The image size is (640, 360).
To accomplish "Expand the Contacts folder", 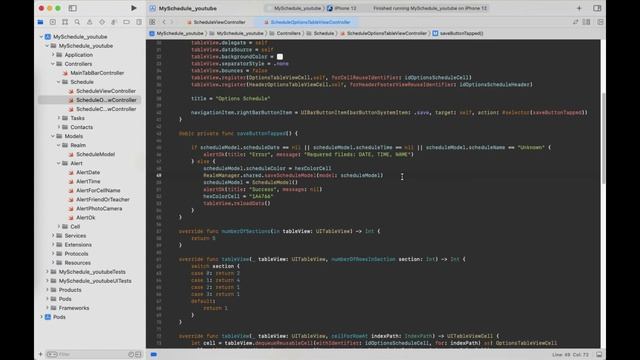I will point(59,127).
